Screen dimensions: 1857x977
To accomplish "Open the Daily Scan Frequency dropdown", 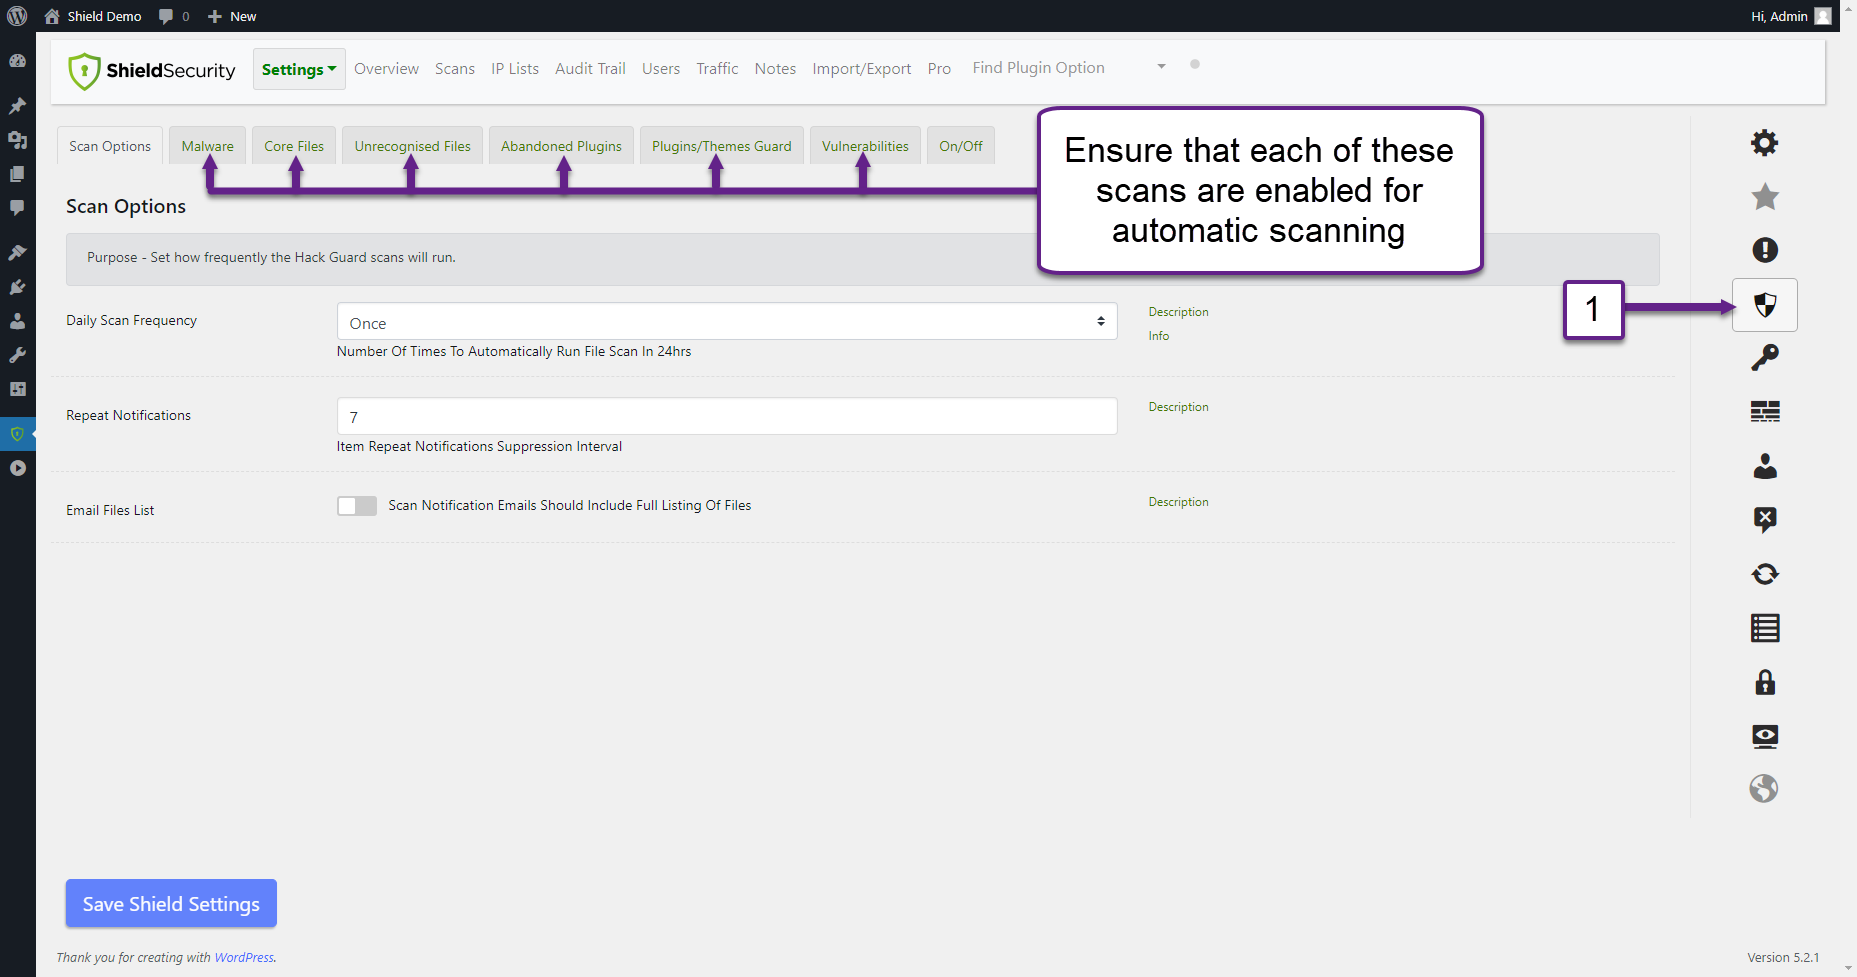I will click(x=726, y=322).
